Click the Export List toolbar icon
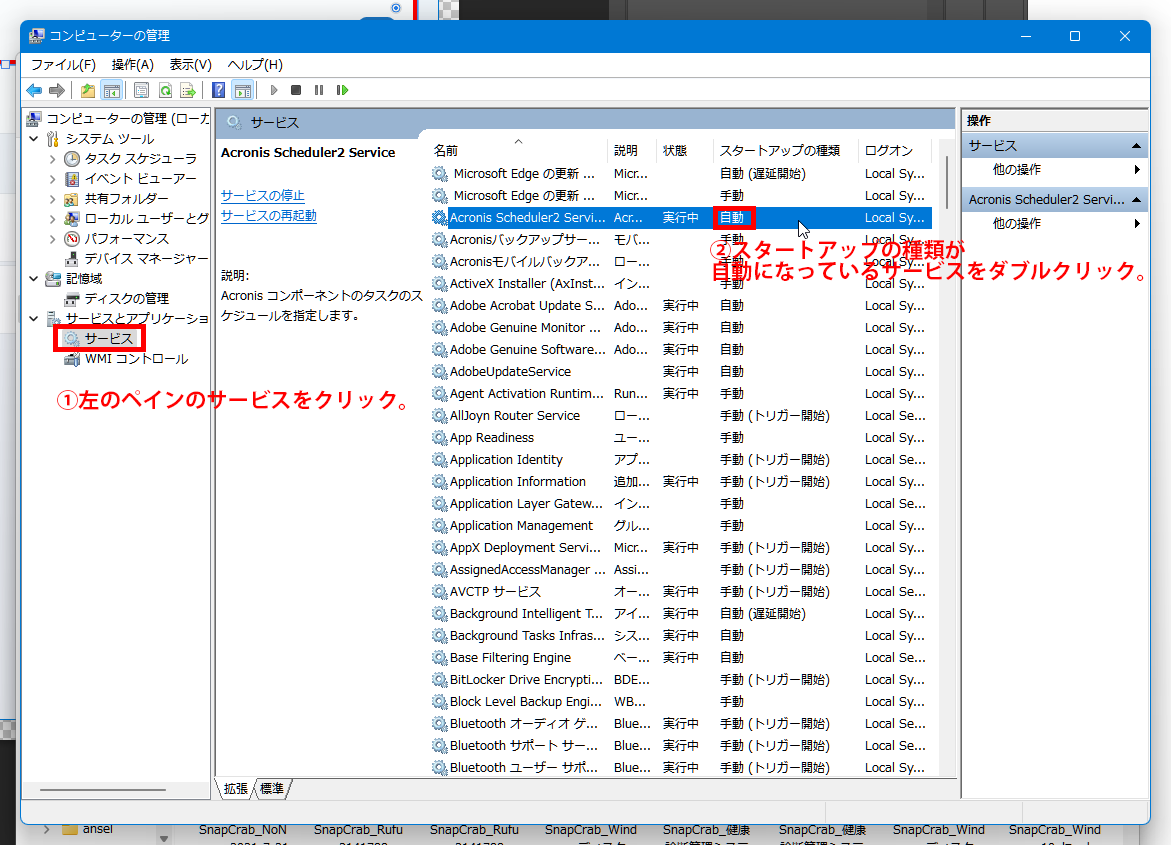 [x=188, y=90]
